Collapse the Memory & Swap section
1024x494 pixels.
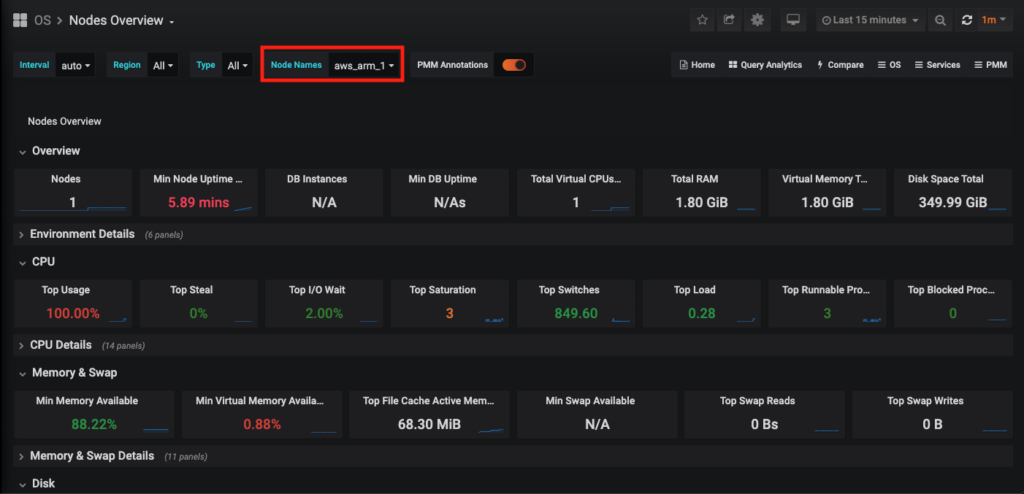point(73,373)
